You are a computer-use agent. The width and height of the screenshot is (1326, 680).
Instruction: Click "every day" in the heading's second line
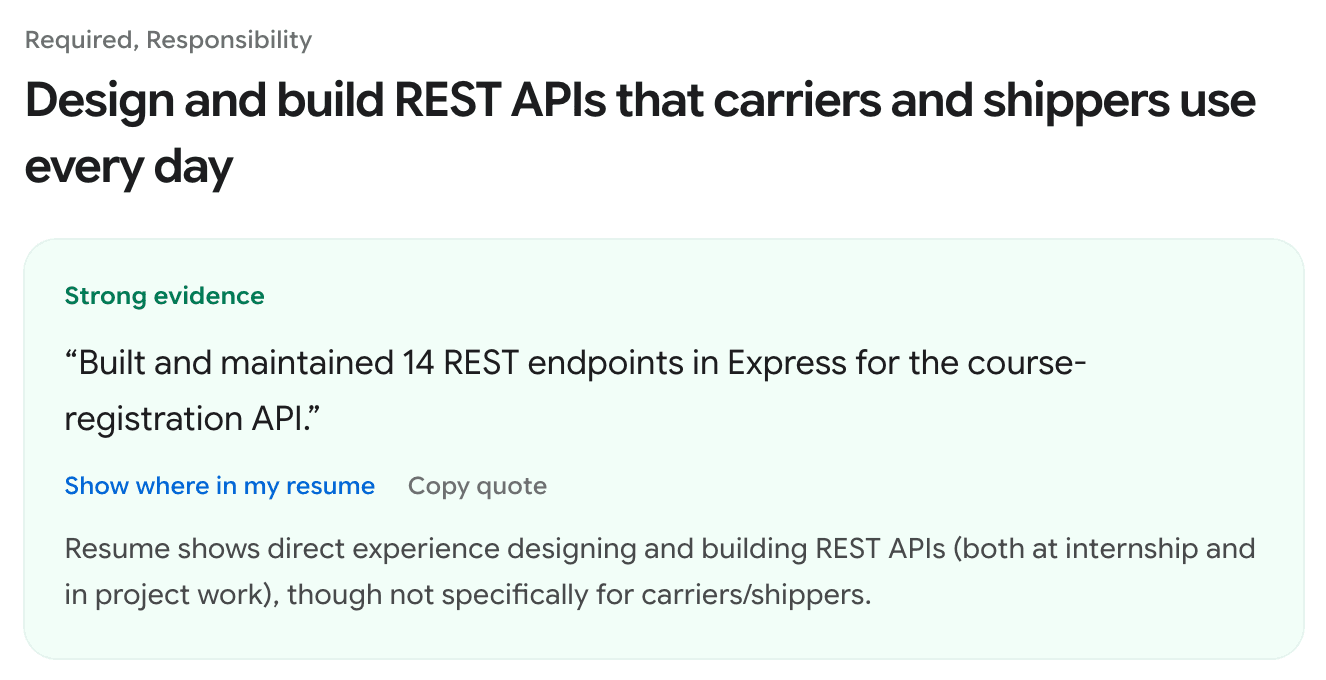coord(129,167)
